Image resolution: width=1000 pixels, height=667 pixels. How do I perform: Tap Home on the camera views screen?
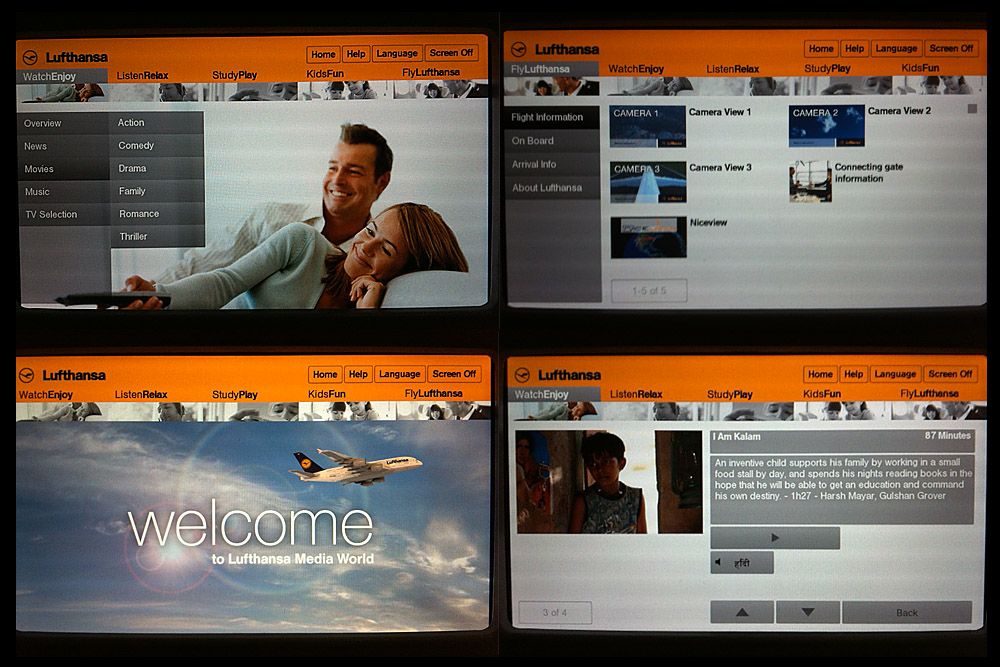(821, 48)
